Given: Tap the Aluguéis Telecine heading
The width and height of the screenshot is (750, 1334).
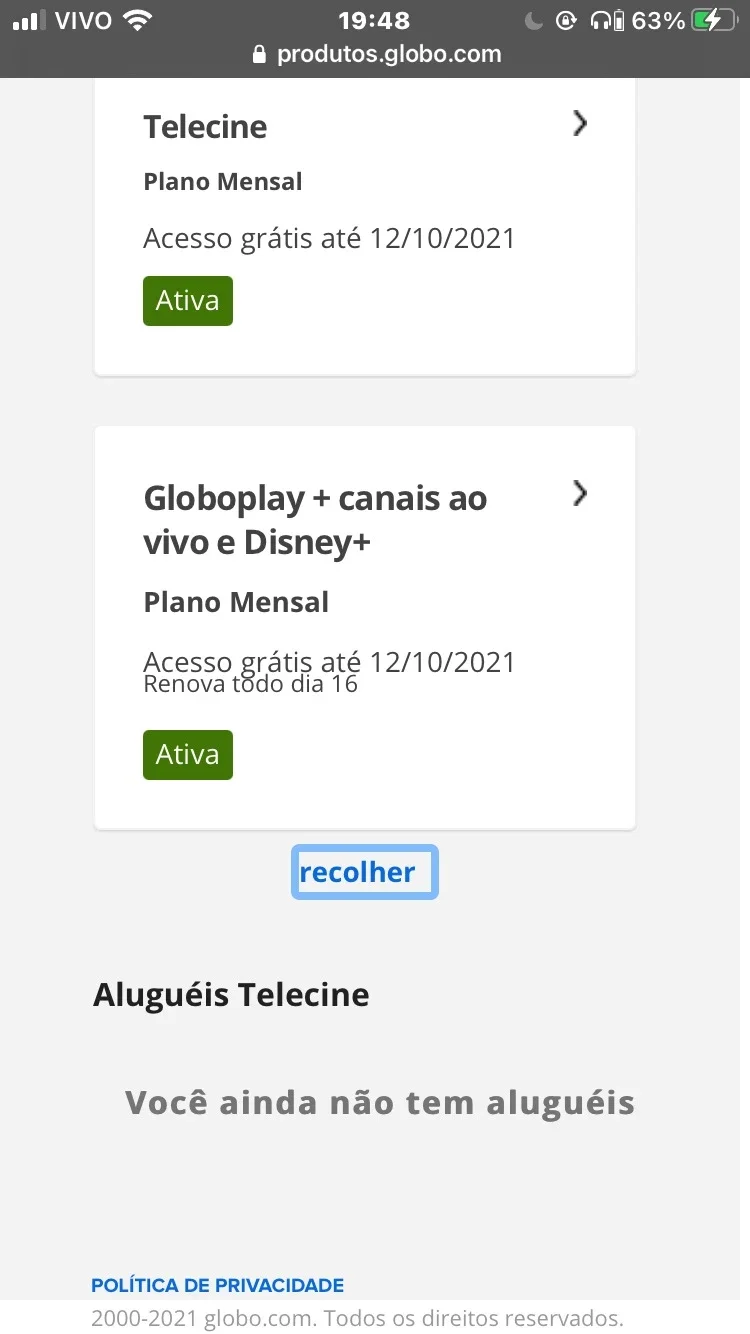Looking at the screenshot, I should pyautogui.click(x=231, y=995).
